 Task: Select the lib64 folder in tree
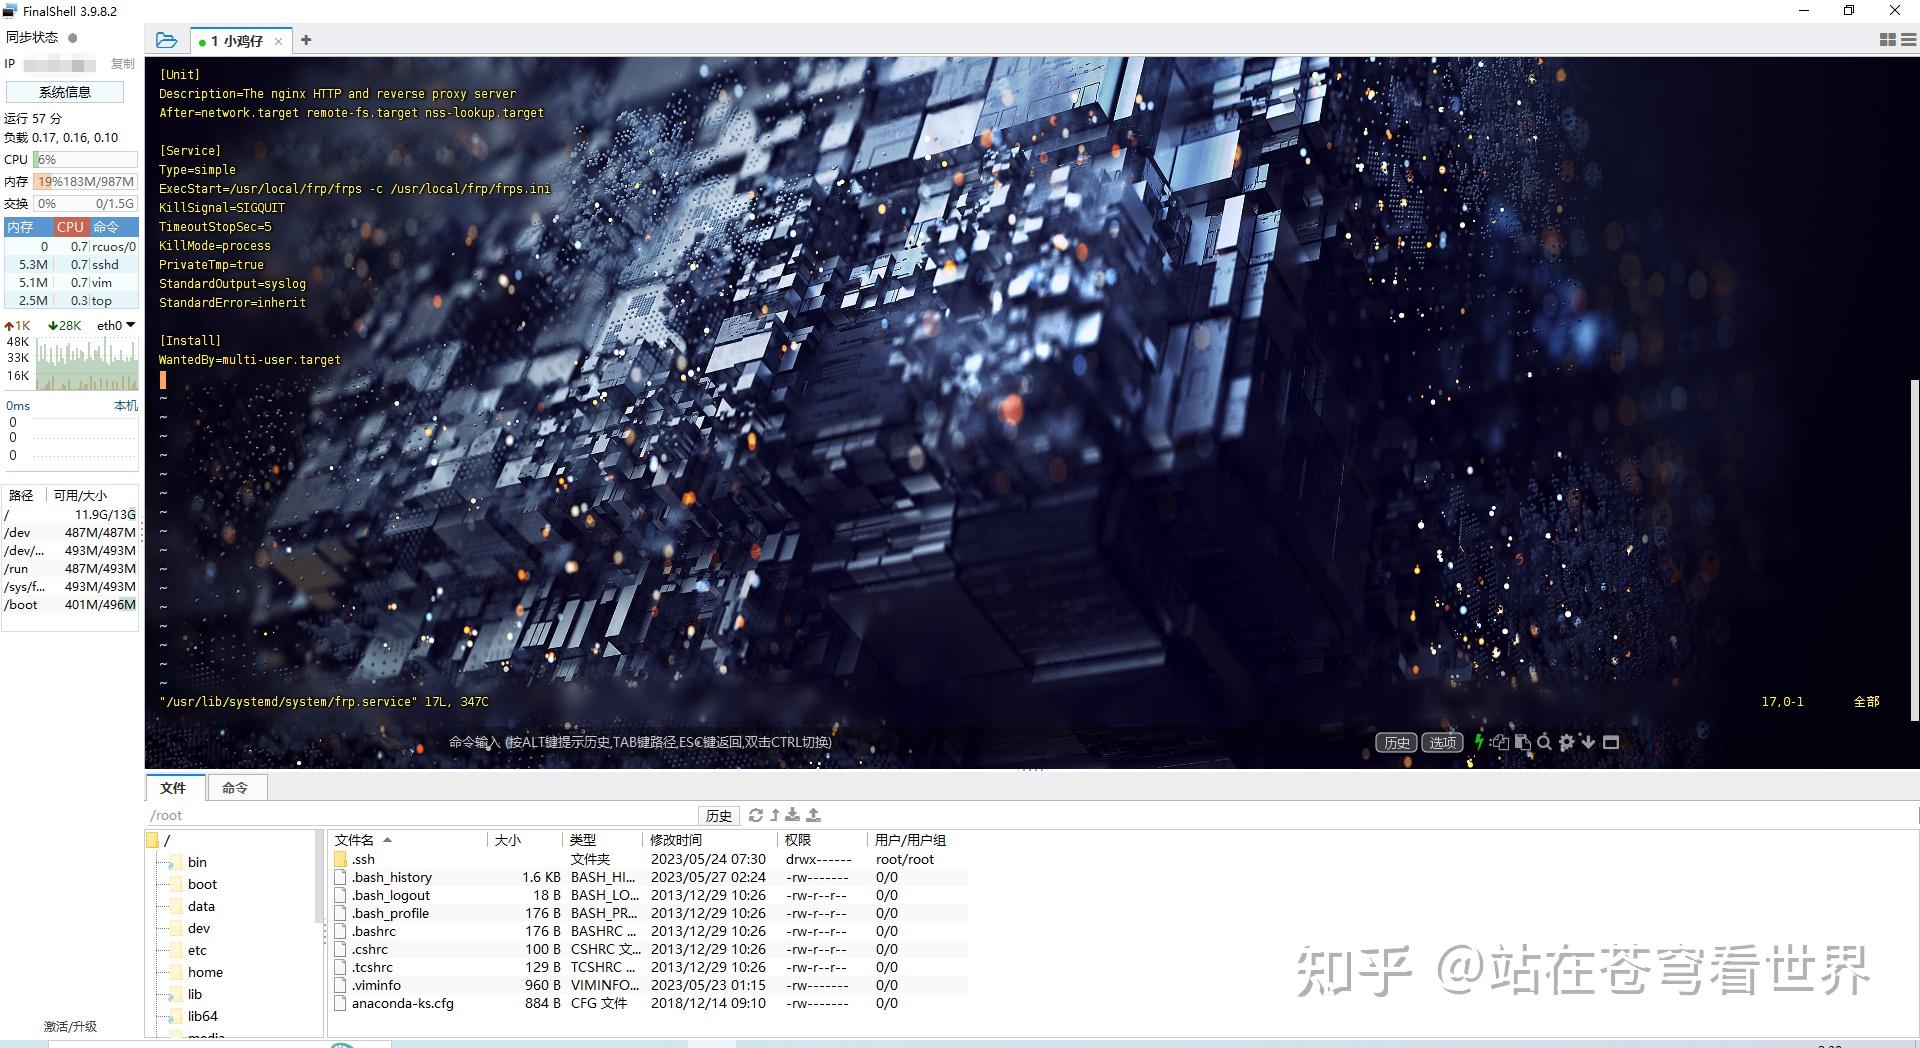pyautogui.click(x=193, y=1016)
